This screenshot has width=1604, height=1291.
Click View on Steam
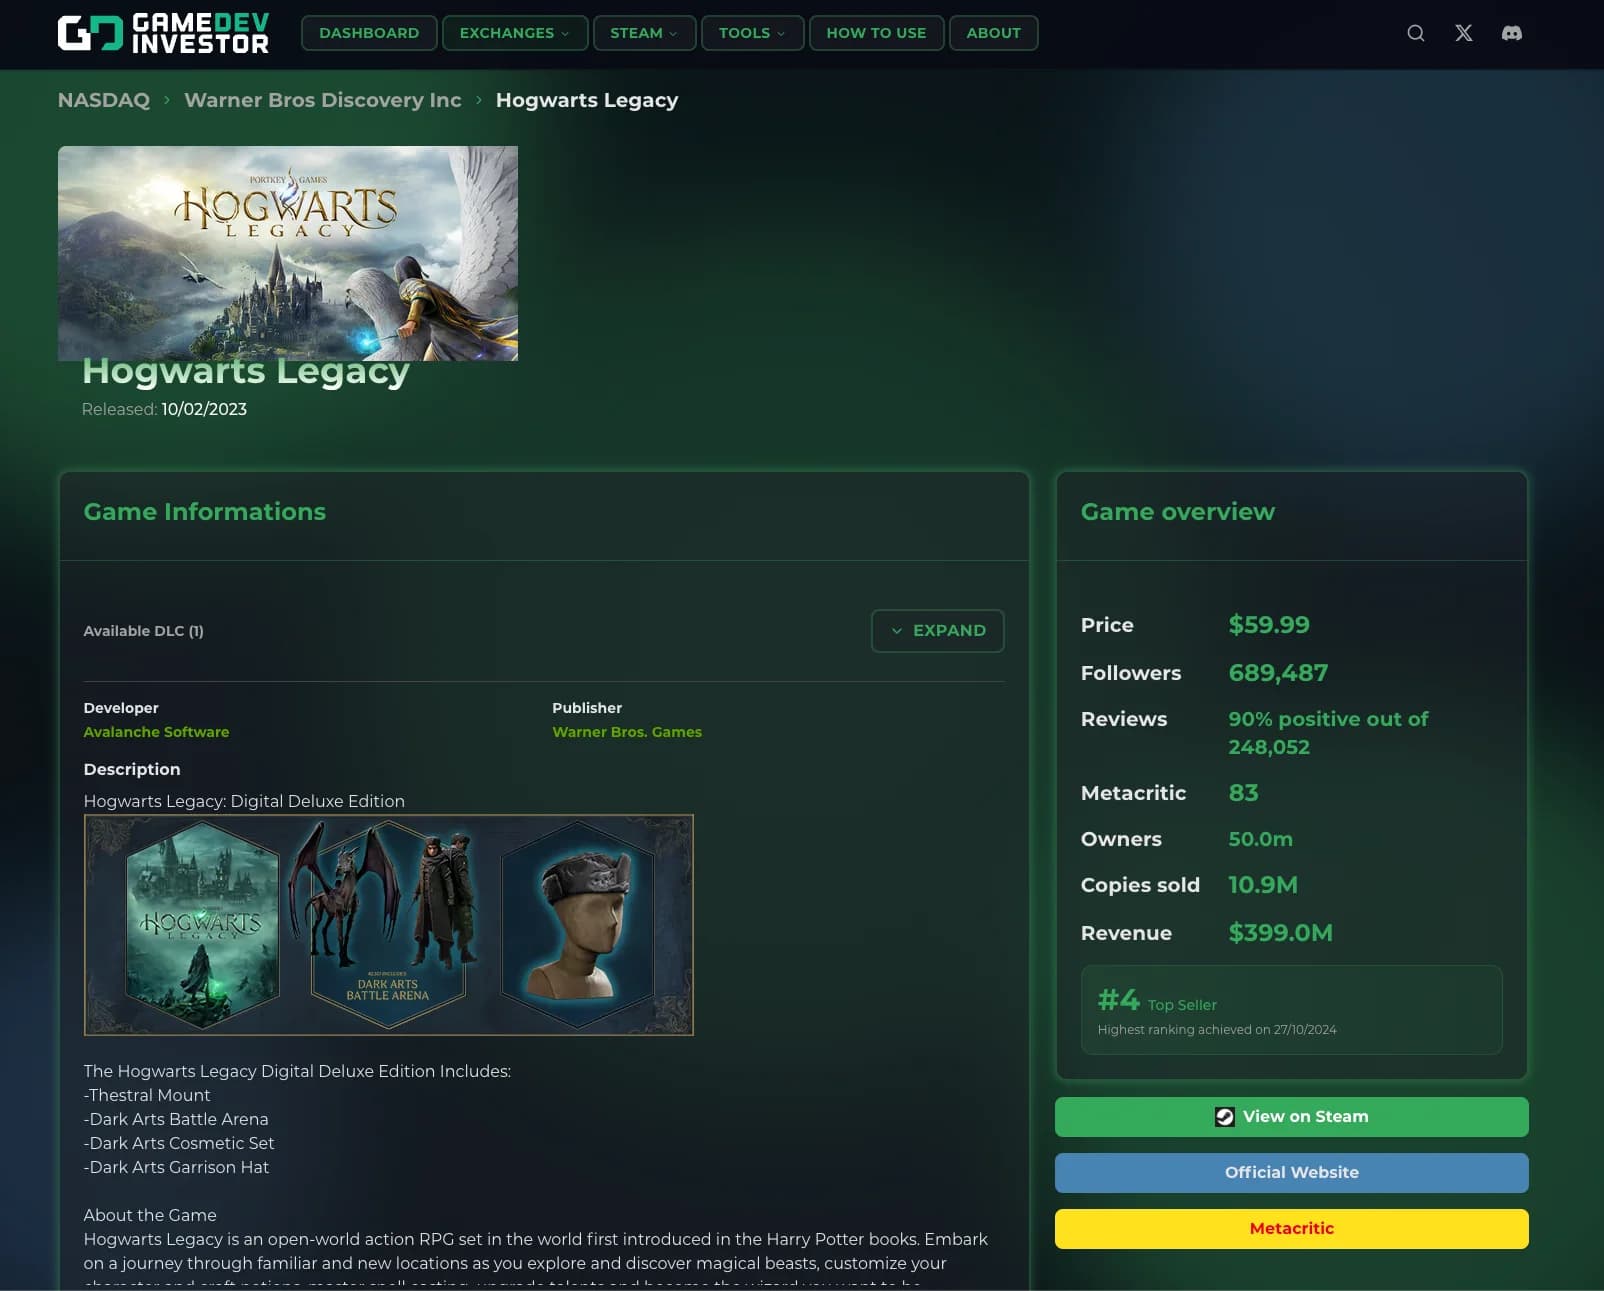1291,1117
